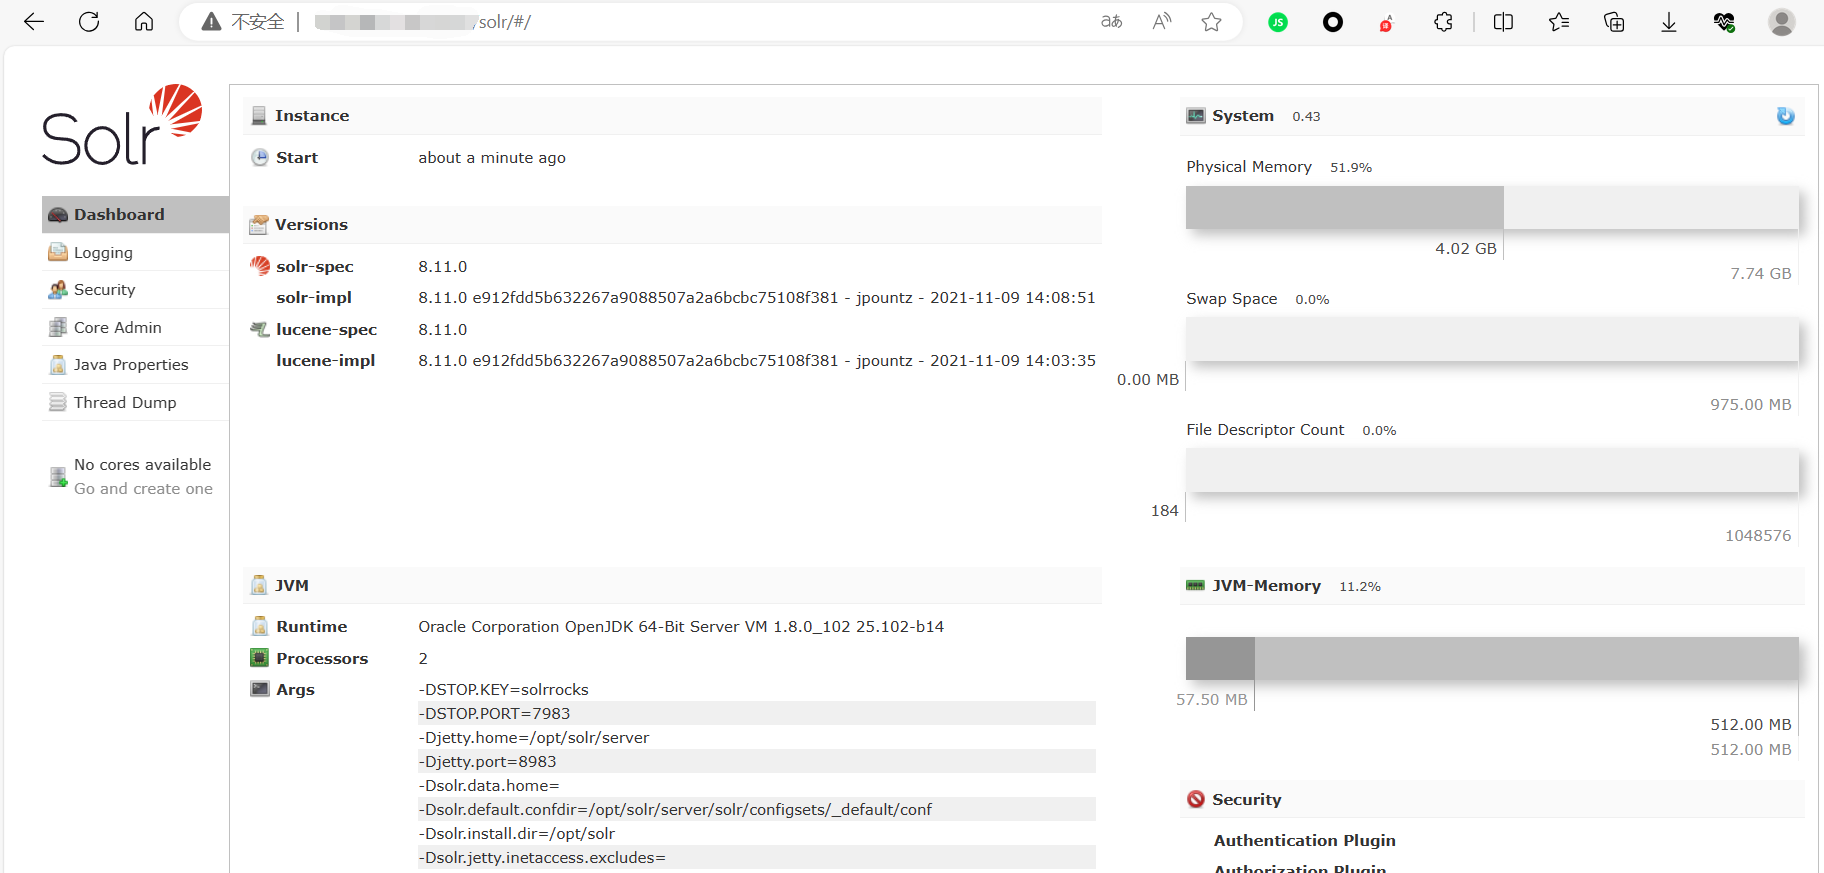Image resolution: width=1824 pixels, height=873 pixels.
Task: Open the Logging page
Action: coord(103,253)
